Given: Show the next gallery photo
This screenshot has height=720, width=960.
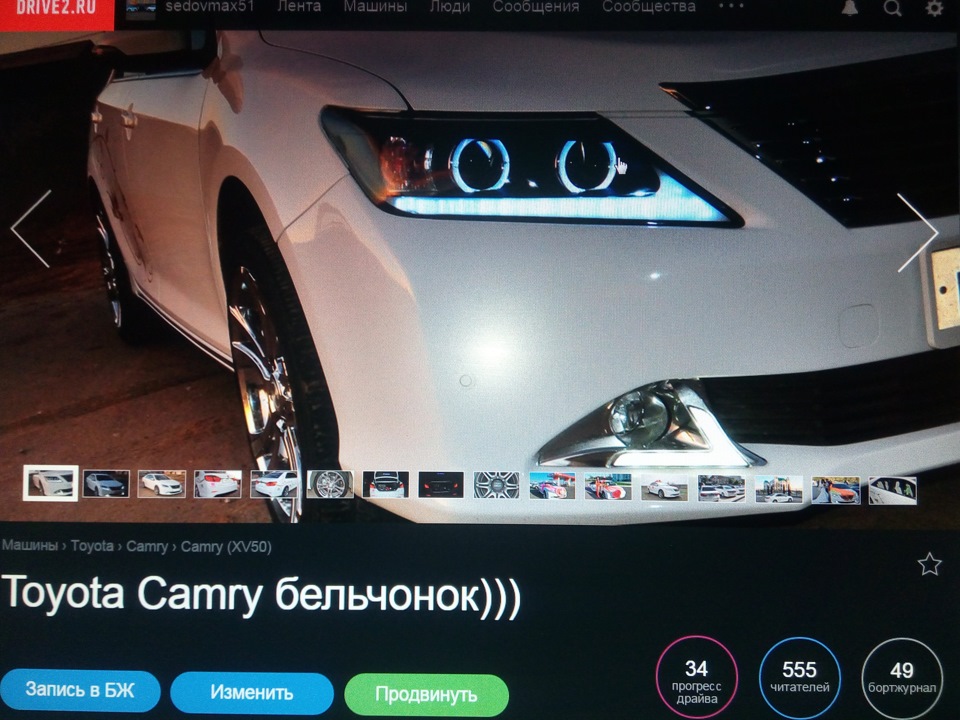Looking at the screenshot, I should point(918,232).
